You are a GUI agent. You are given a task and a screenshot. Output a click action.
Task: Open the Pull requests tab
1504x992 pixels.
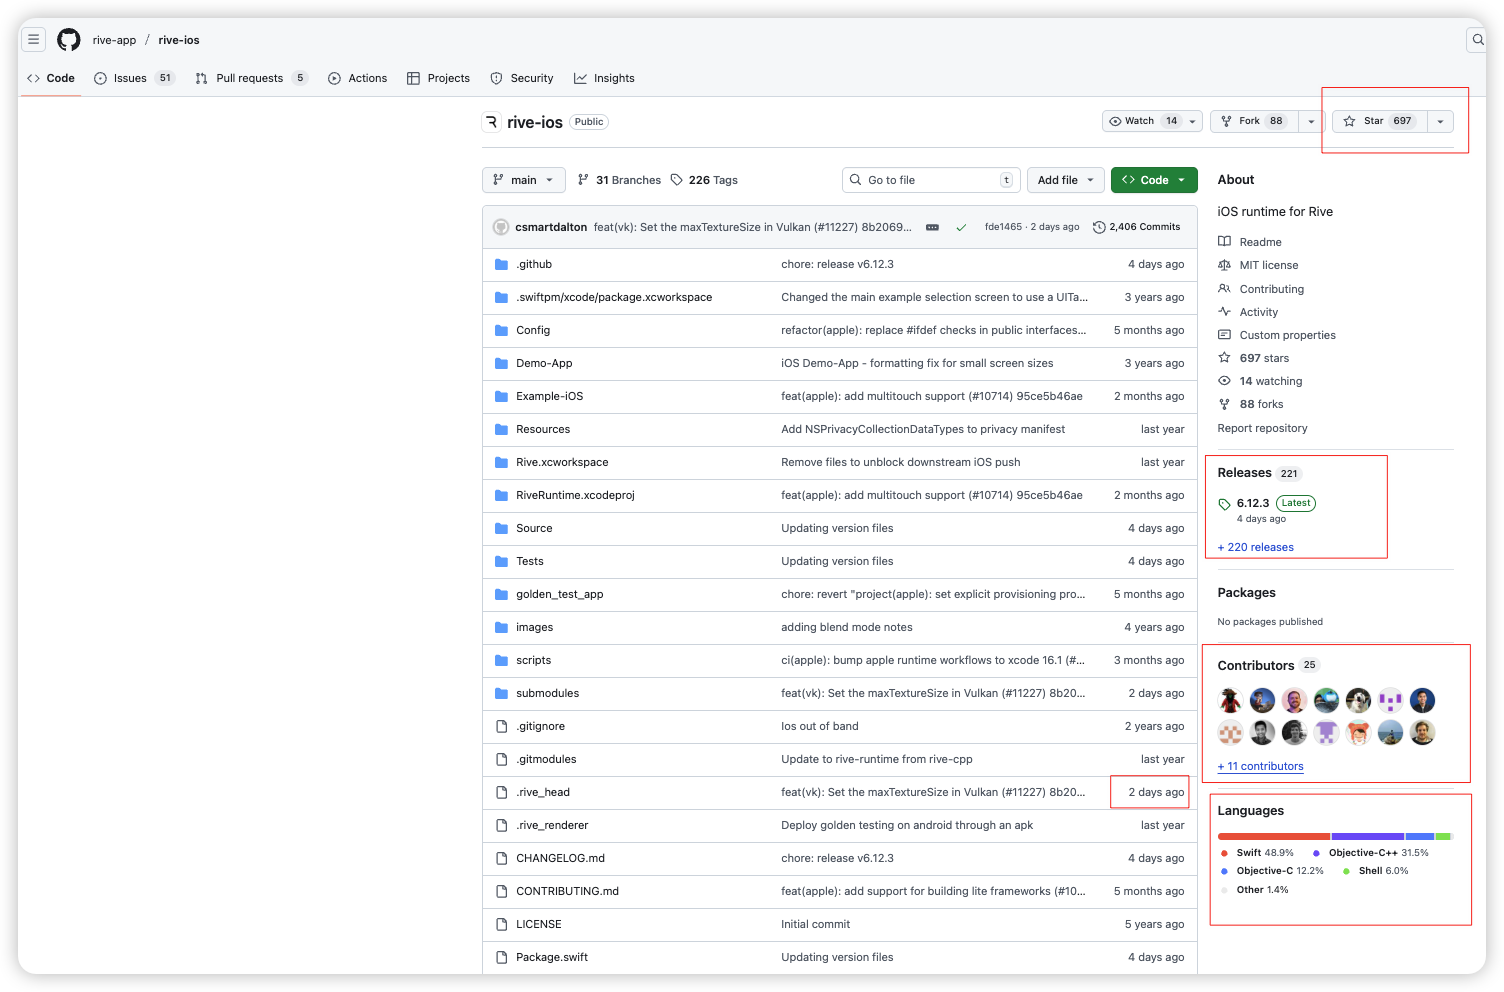click(x=251, y=78)
